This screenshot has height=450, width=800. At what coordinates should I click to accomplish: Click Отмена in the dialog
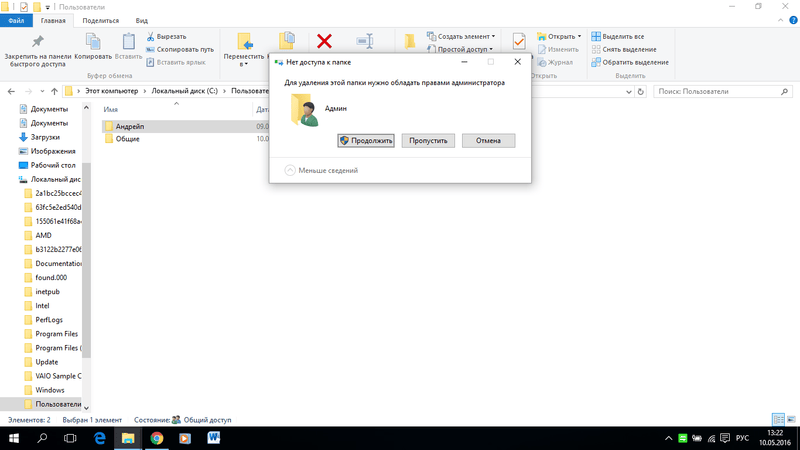[488, 141]
